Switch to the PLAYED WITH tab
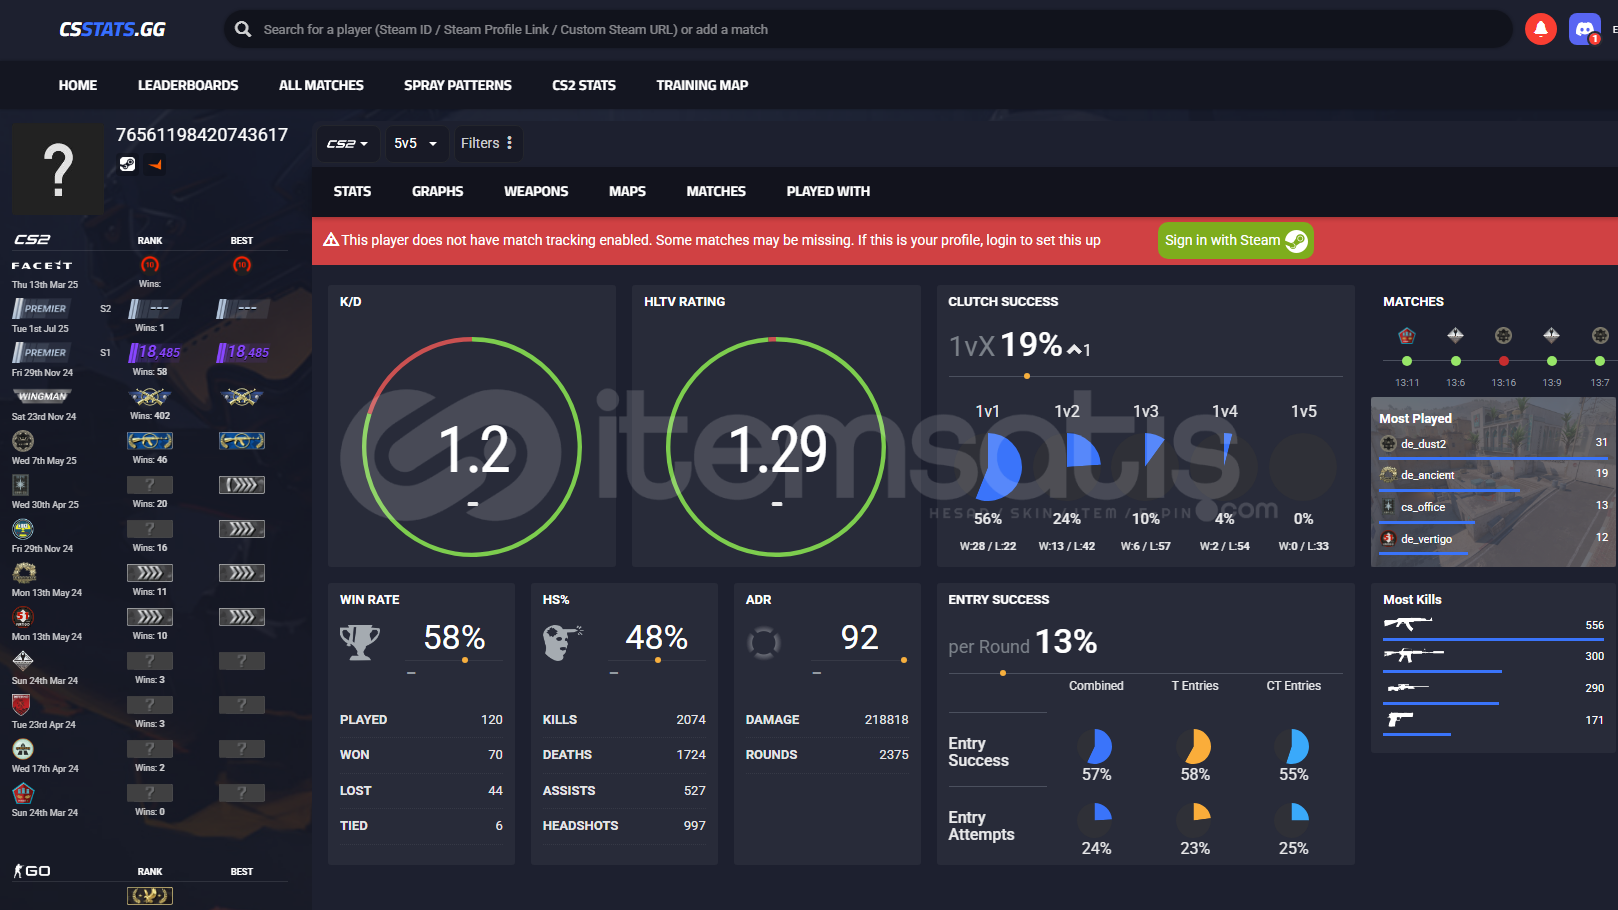 pos(828,191)
